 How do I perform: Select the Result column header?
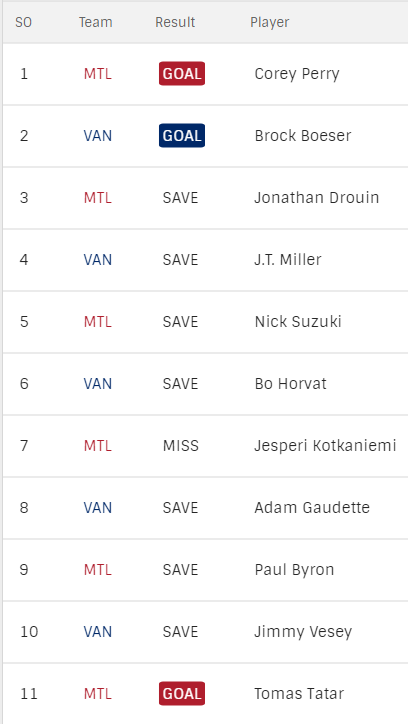(175, 22)
